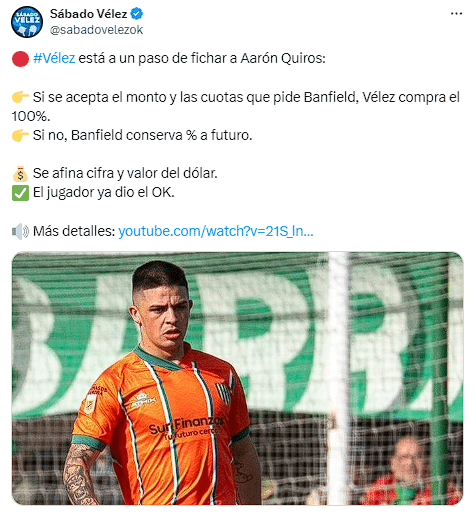Click the 'Si no, Banfield conserva' line

[142, 135]
